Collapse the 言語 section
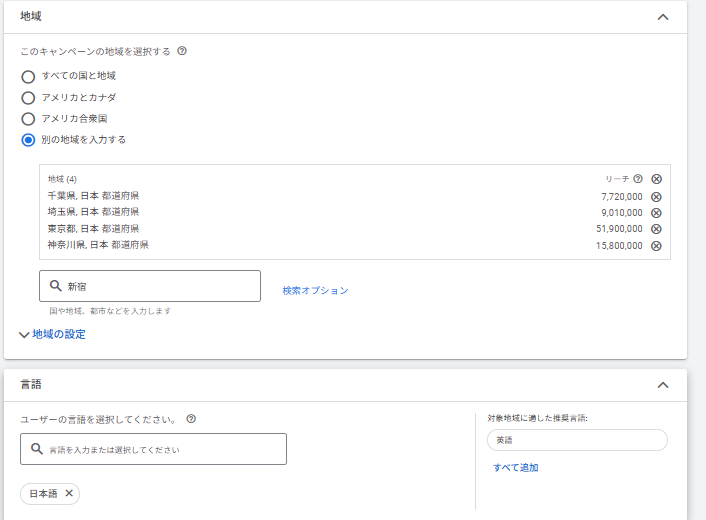 pos(662,385)
